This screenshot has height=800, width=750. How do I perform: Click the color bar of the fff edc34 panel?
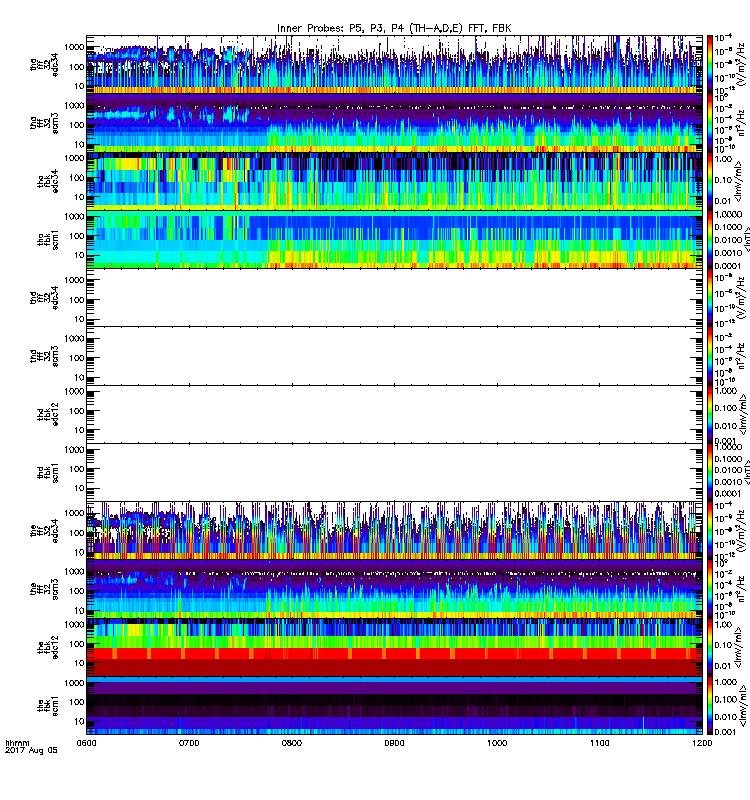710,530
